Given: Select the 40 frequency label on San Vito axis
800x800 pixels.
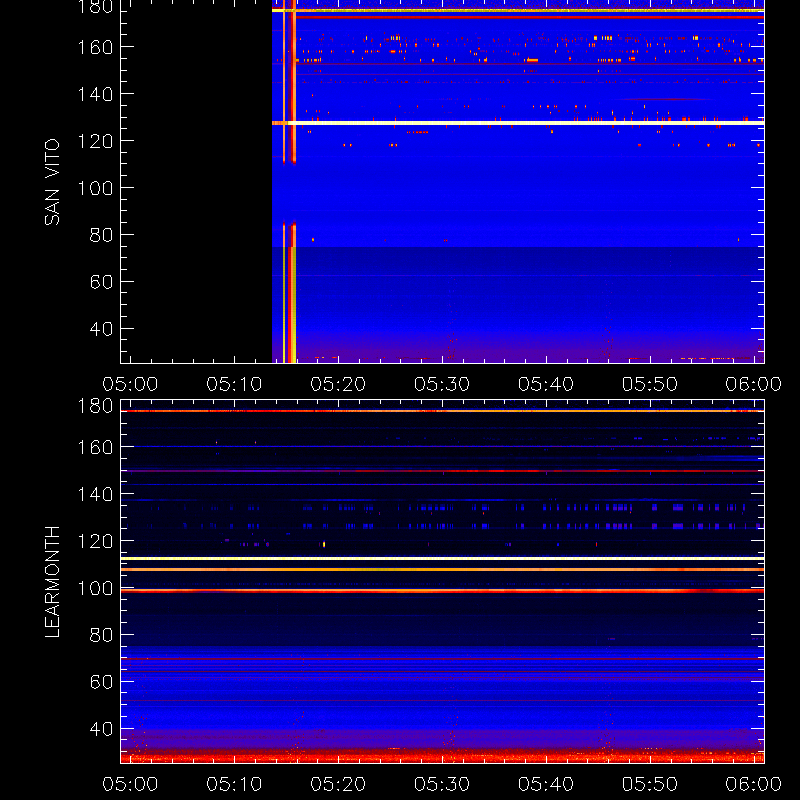Looking at the screenshot, I should tap(101, 329).
